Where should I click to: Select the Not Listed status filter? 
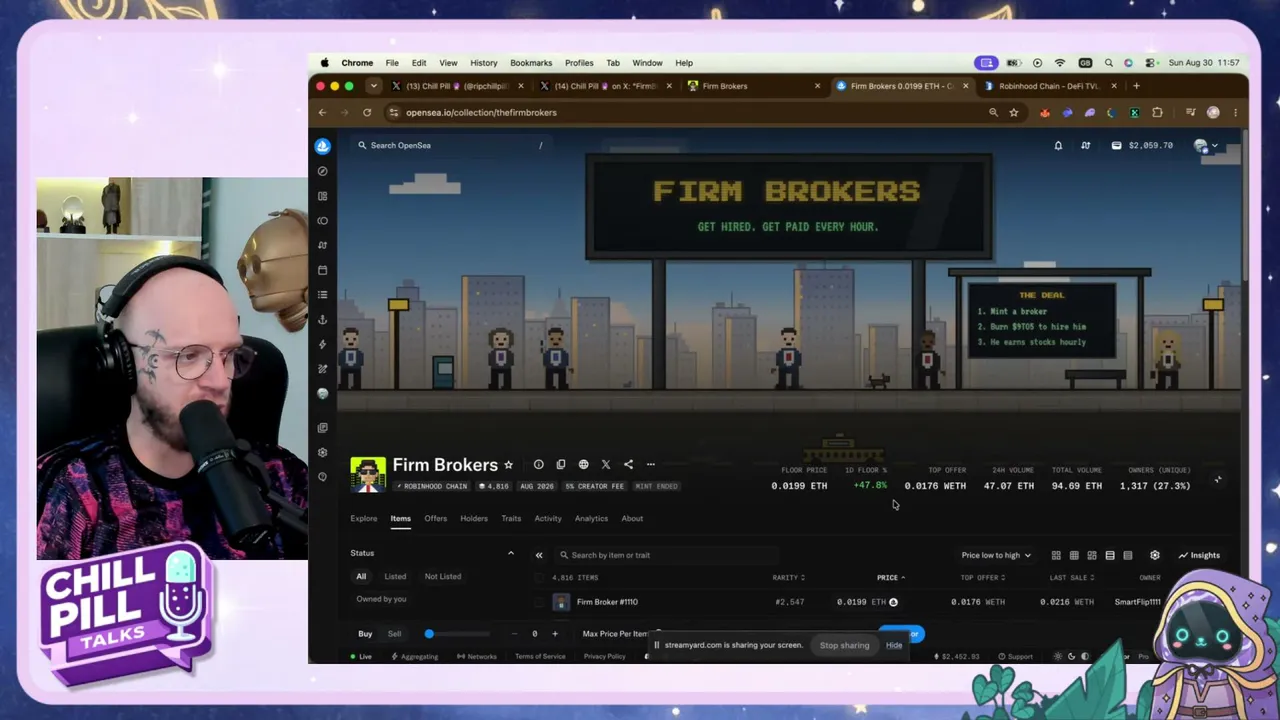point(443,577)
